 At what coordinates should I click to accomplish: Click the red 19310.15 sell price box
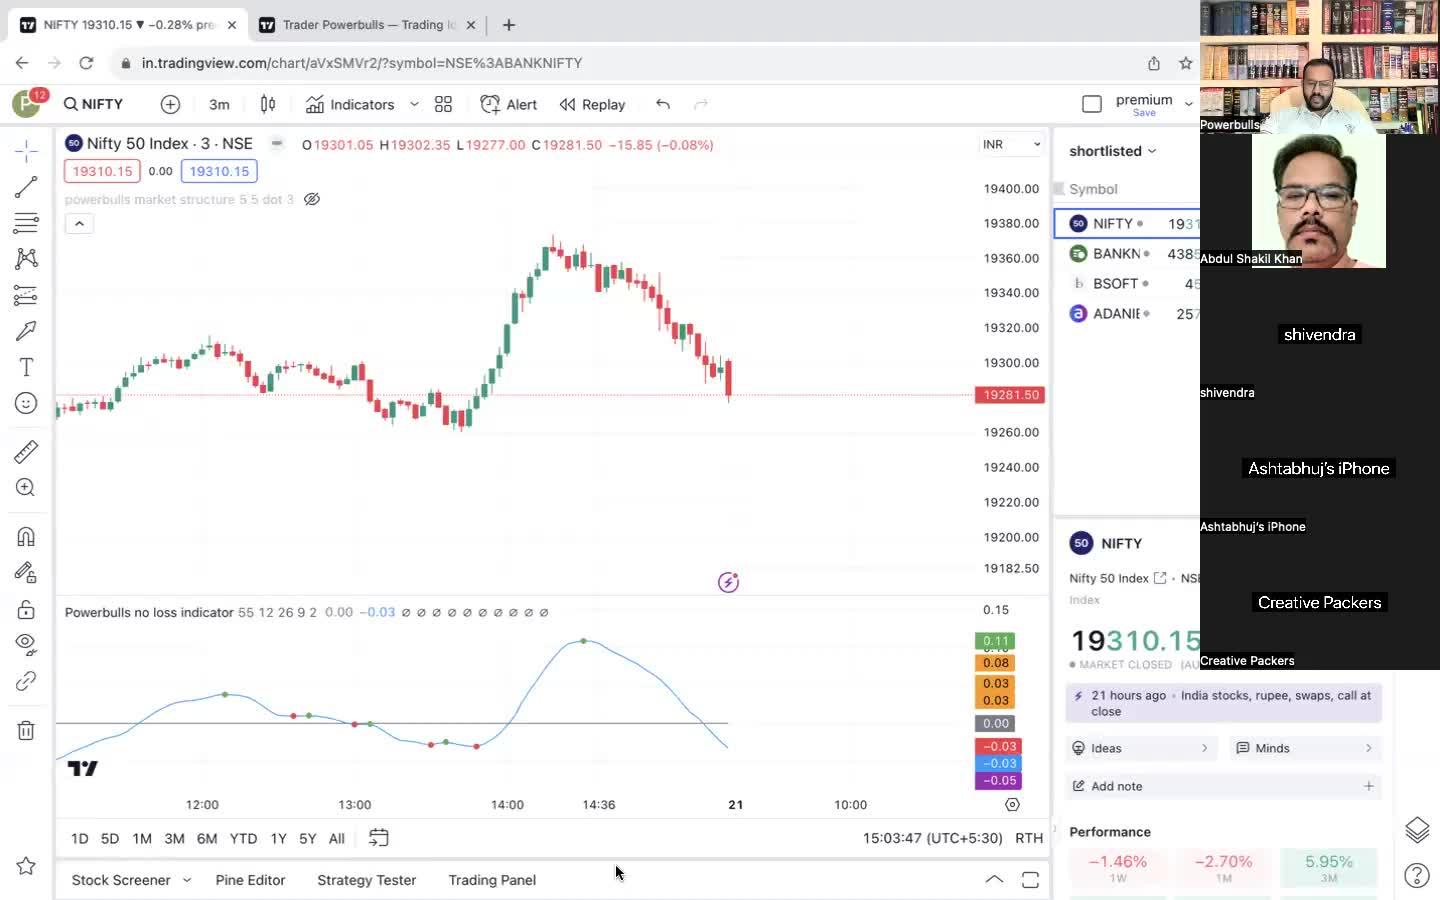(x=102, y=171)
